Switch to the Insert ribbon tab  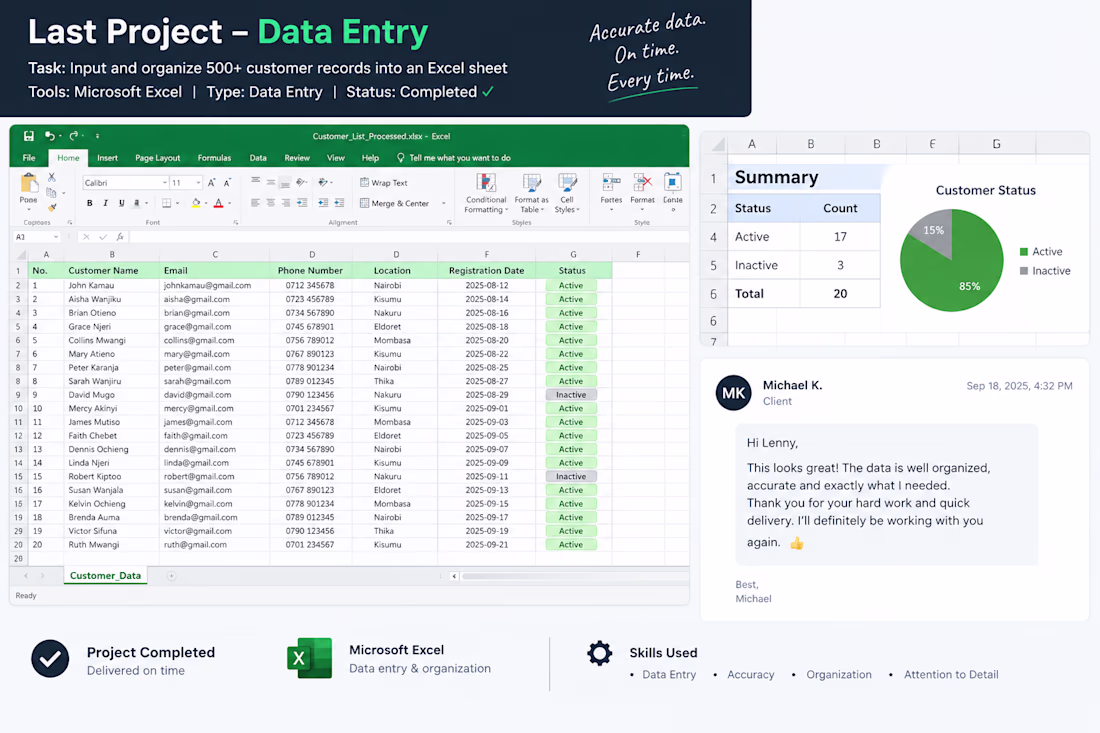tap(107, 158)
